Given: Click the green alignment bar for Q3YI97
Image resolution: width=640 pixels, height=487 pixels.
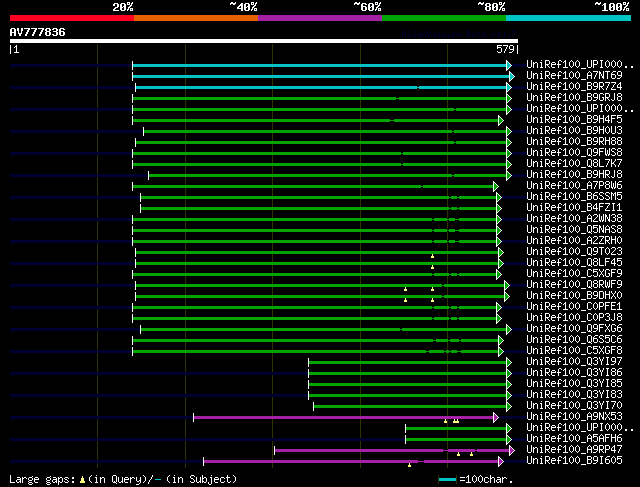Looking at the screenshot, I should [x=407, y=362].
